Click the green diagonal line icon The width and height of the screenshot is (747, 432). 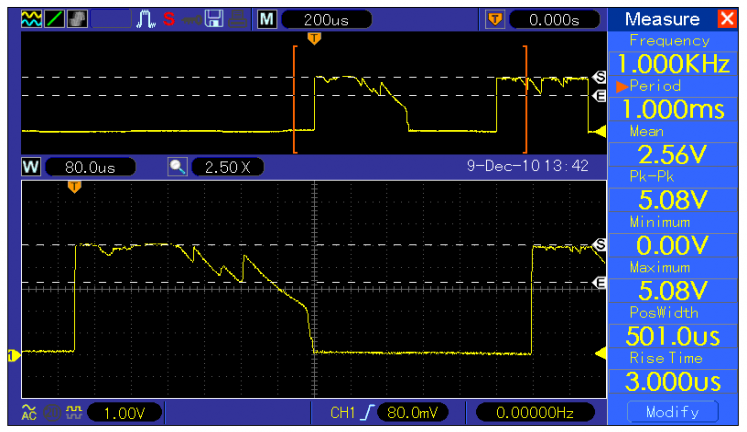pos(53,19)
